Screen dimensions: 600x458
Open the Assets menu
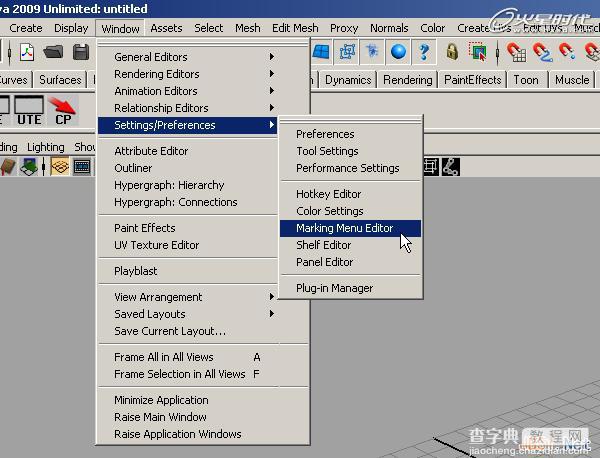point(166,28)
